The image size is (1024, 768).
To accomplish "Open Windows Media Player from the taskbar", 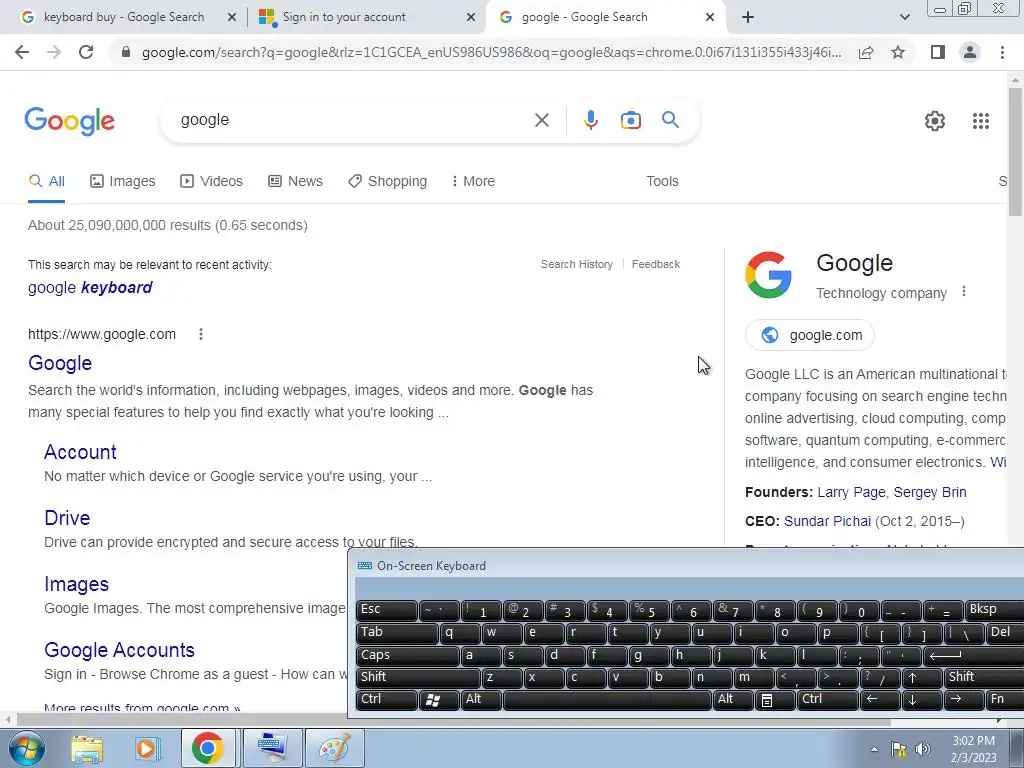I will [x=147, y=748].
